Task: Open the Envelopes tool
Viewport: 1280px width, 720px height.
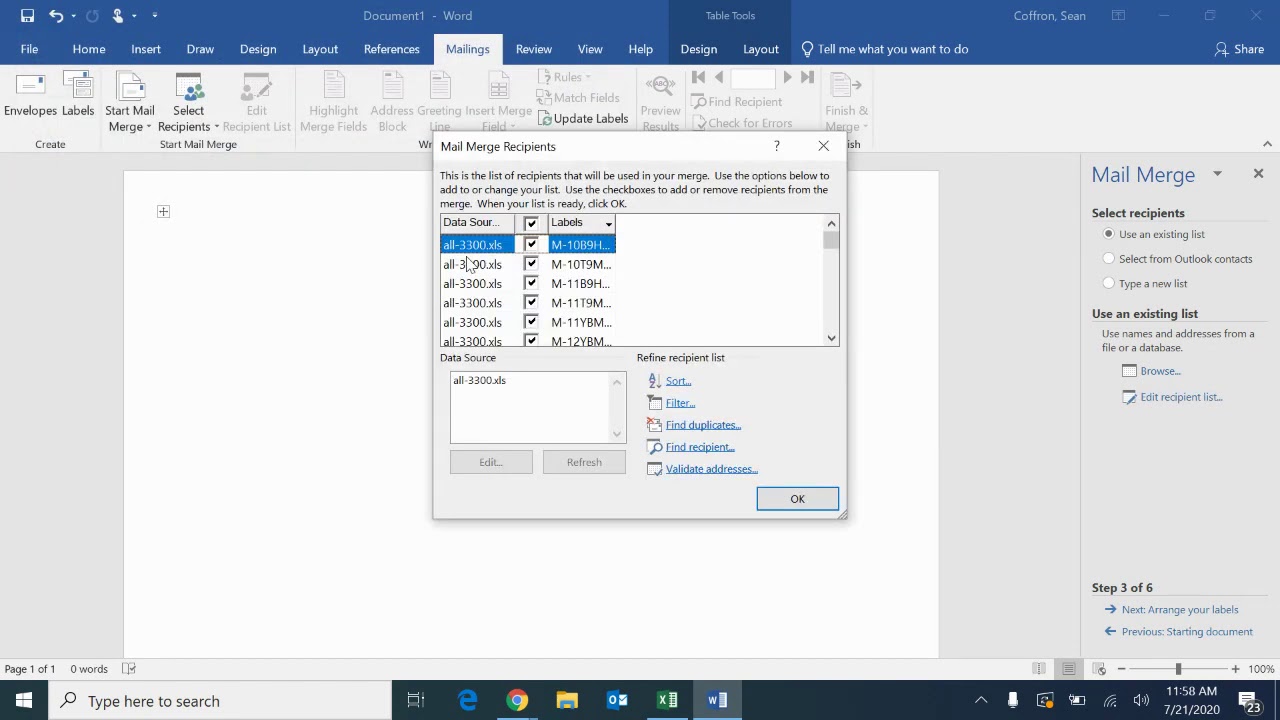Action: [x=30, y=96]
